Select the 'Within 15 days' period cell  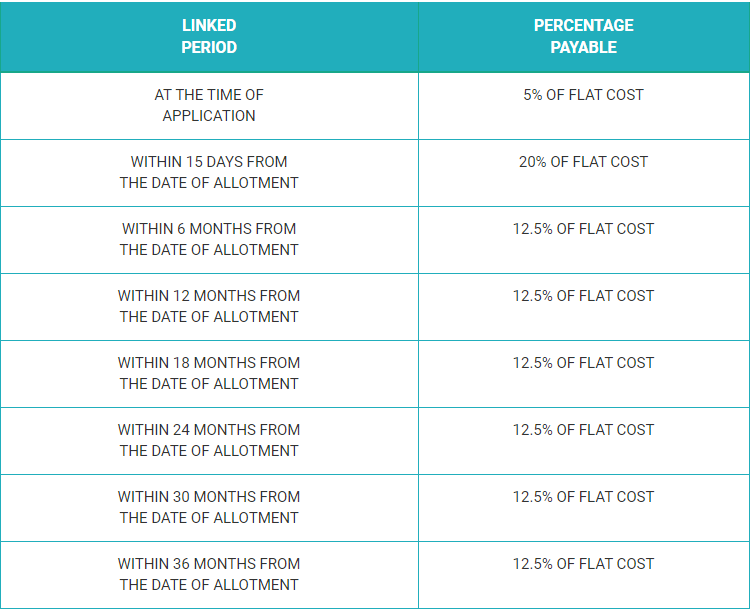[x=209, y=172]
